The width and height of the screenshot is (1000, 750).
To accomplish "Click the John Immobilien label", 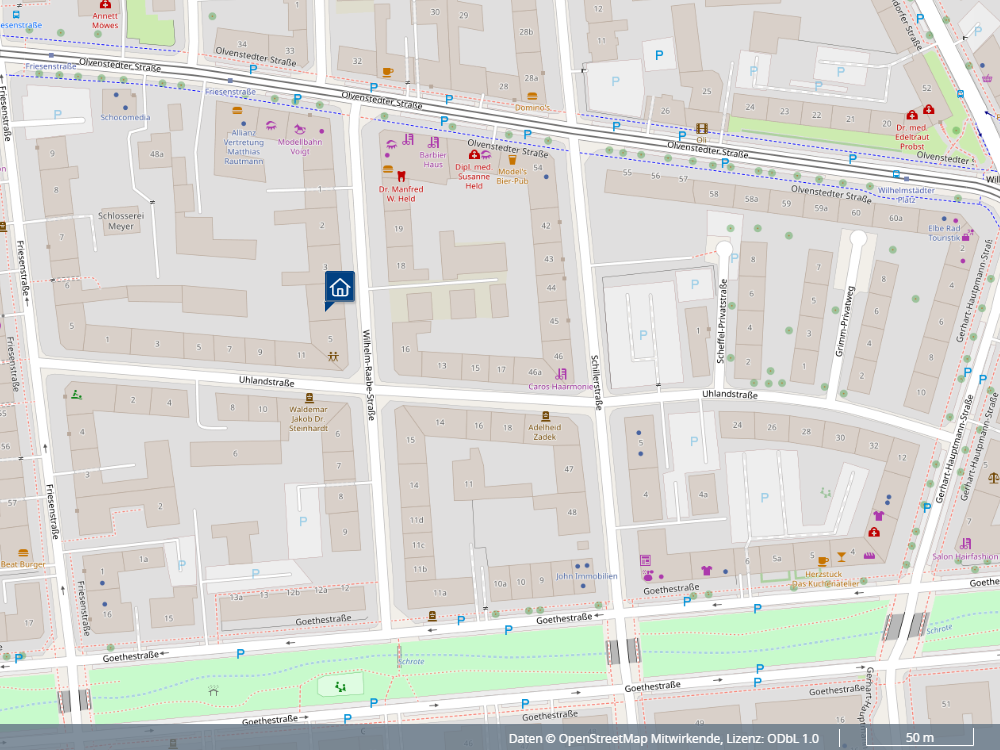I will pos(586,576).
